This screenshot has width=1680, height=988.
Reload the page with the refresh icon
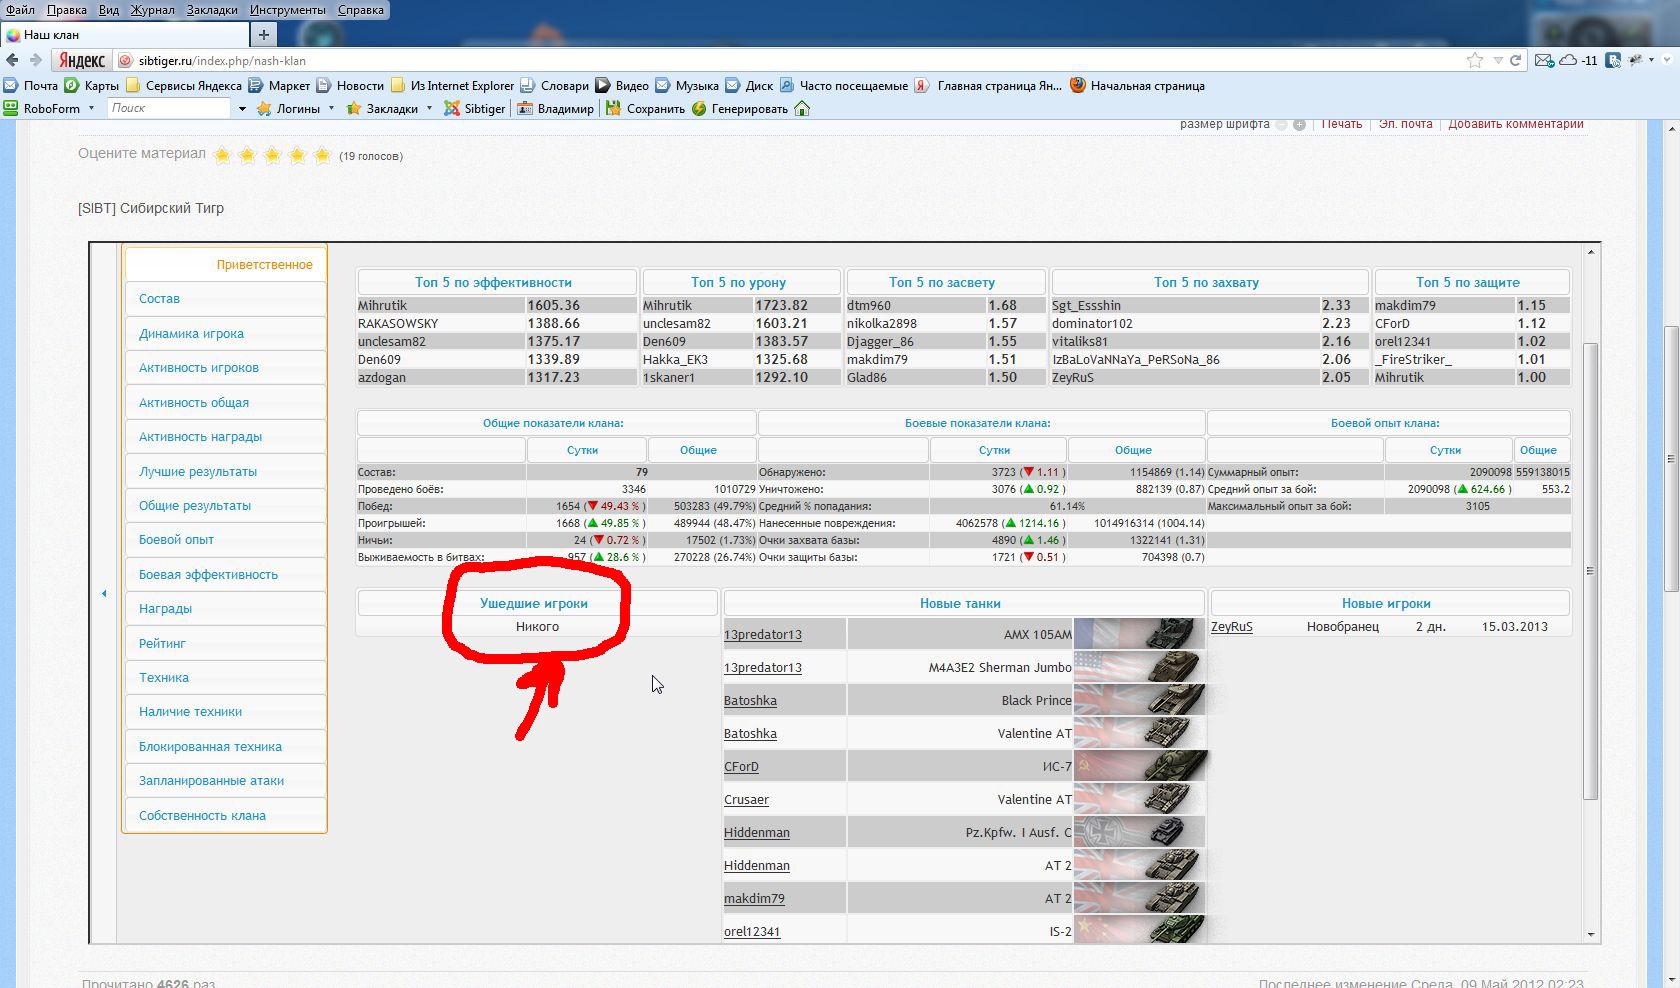1516,61
